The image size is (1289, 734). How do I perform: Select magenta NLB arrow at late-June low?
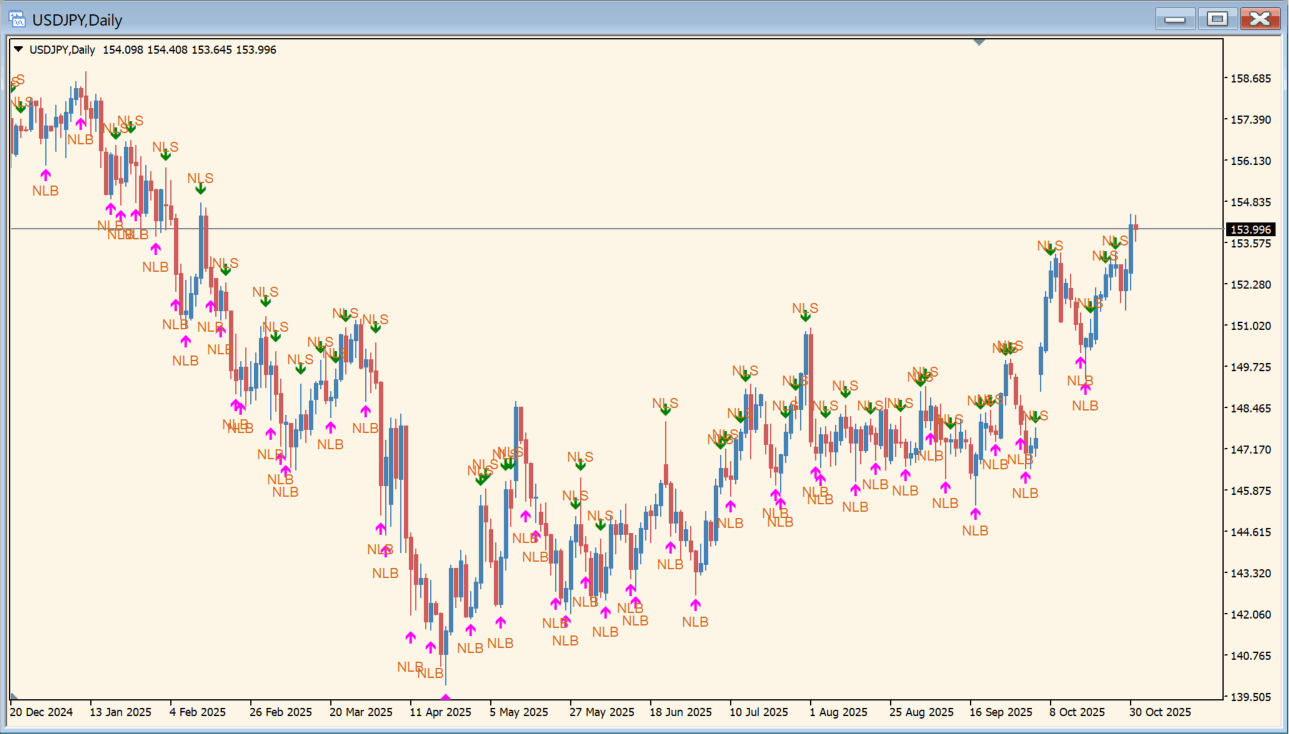[x=695, y=605]
